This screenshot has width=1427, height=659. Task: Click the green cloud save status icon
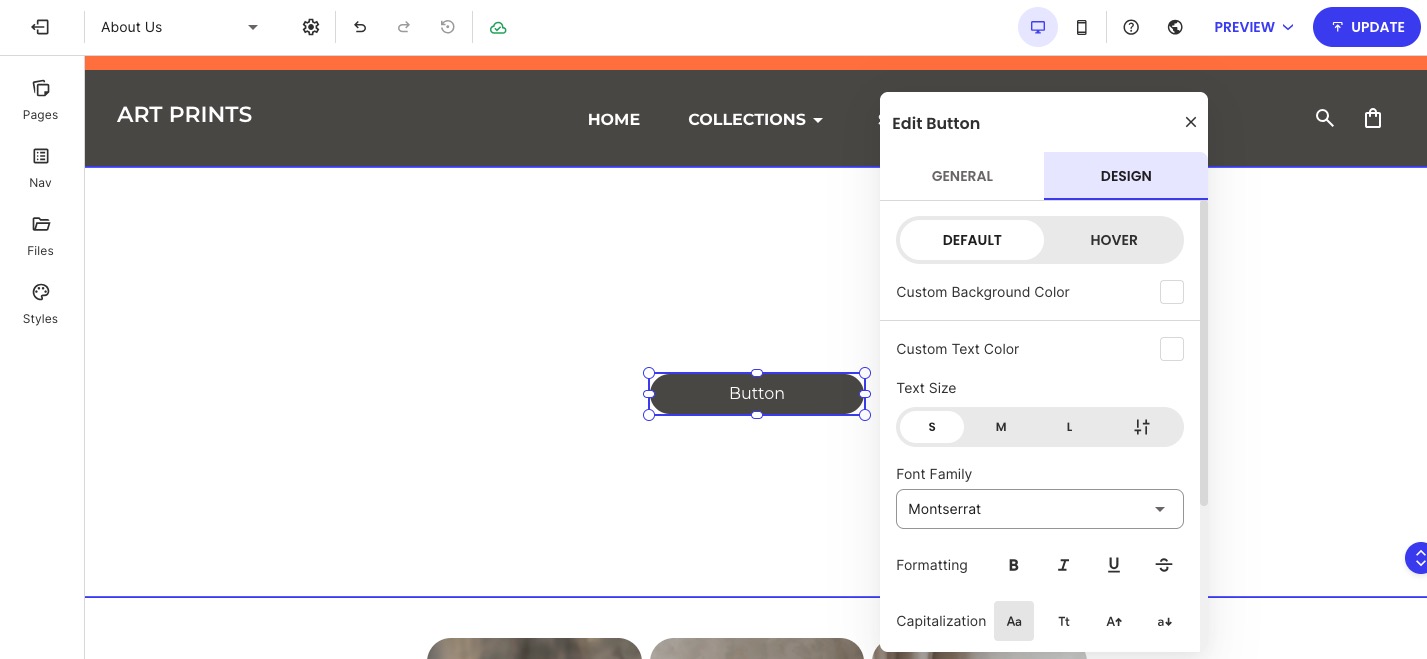[x=498, y=27]
